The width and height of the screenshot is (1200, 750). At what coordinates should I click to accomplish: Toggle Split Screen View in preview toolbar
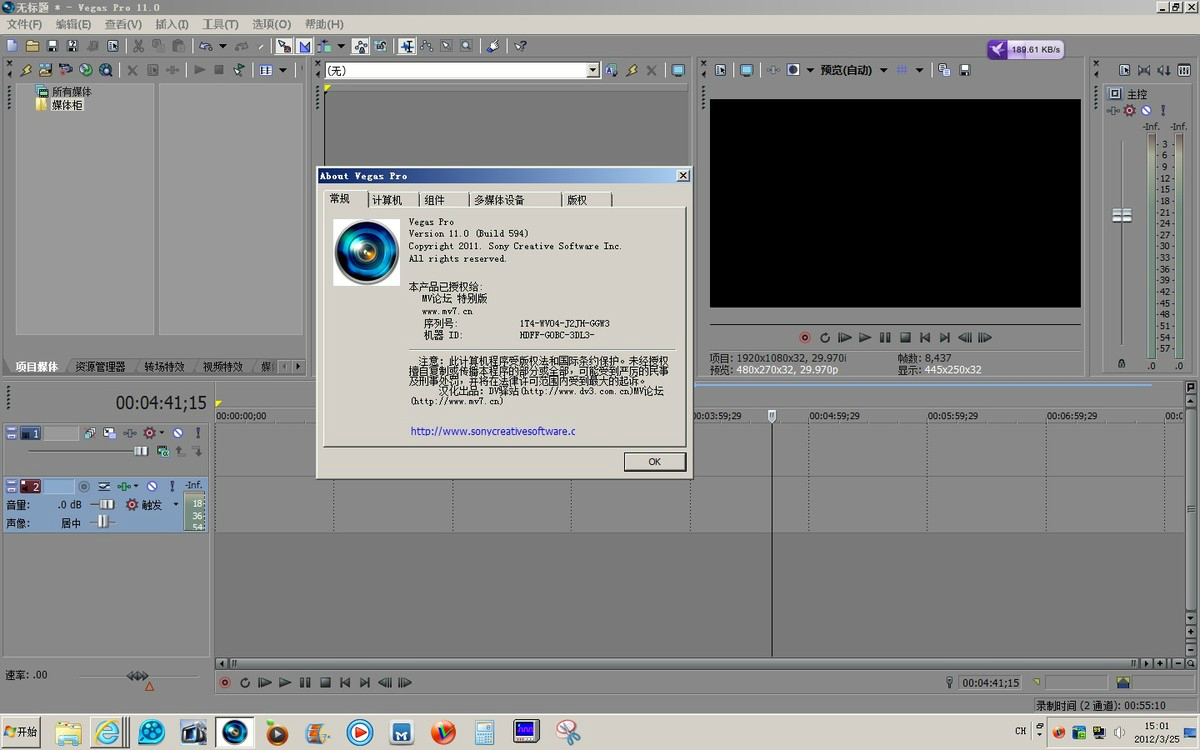point(793,70)
